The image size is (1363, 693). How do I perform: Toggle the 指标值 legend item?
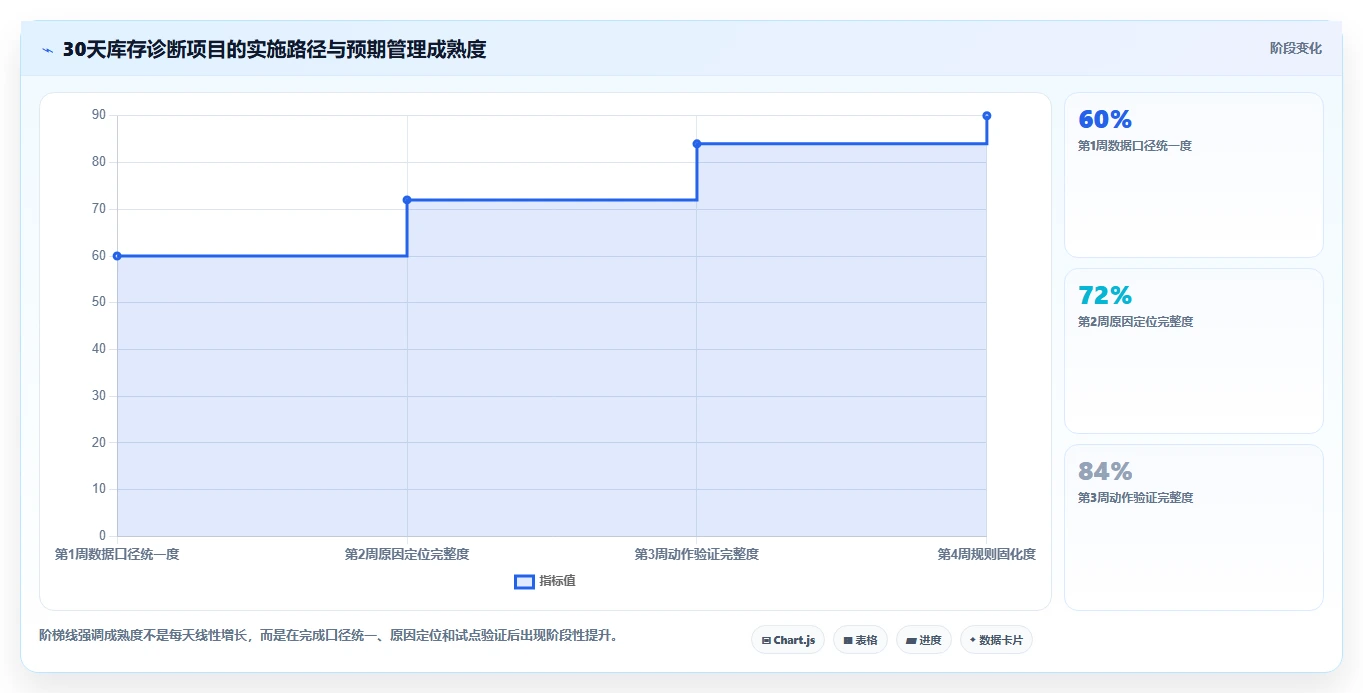pos(545,581)
